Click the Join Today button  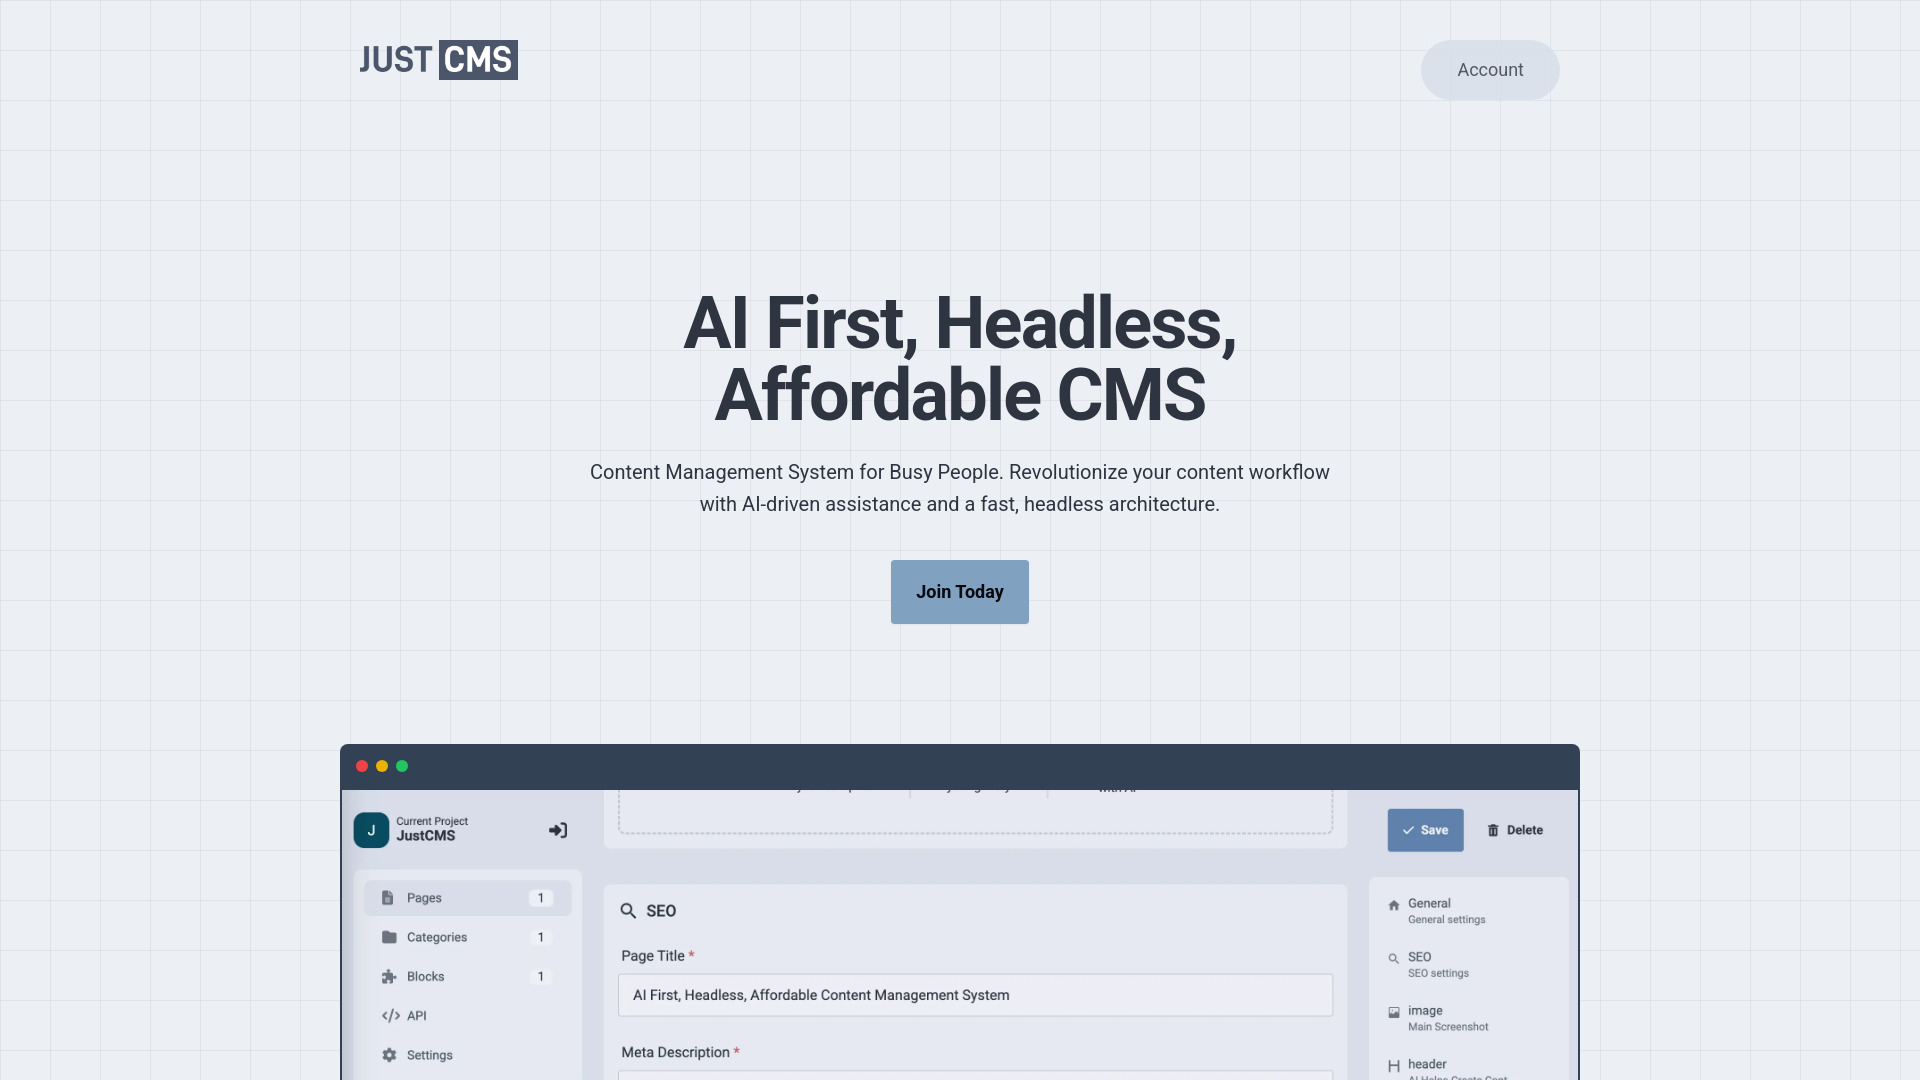[x=960, y=591]
